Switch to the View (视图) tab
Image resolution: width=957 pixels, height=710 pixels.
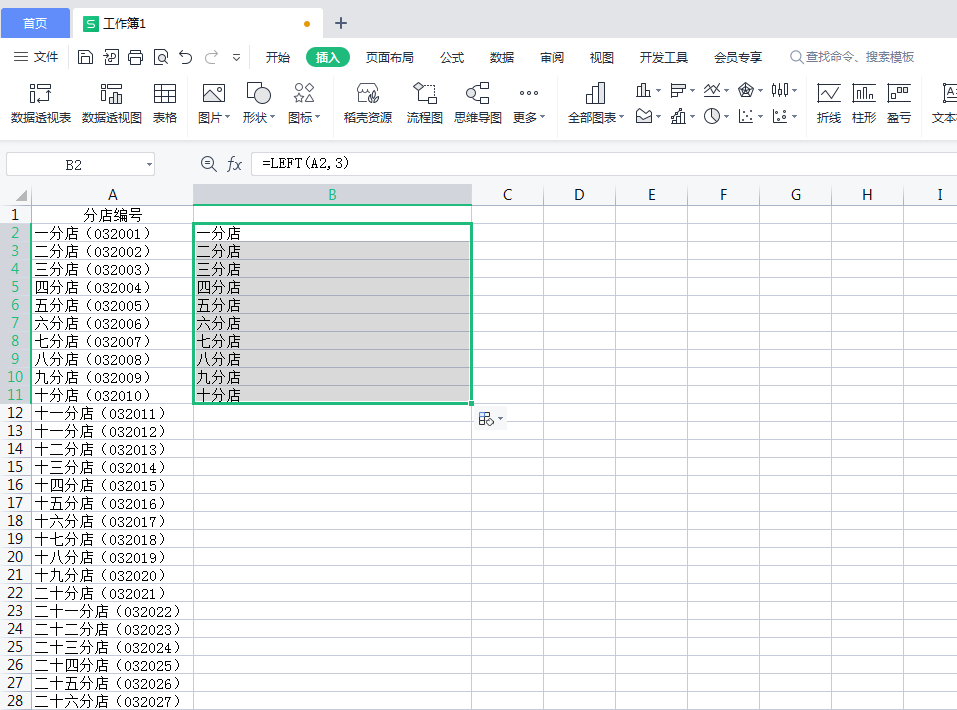click(602, 57)
